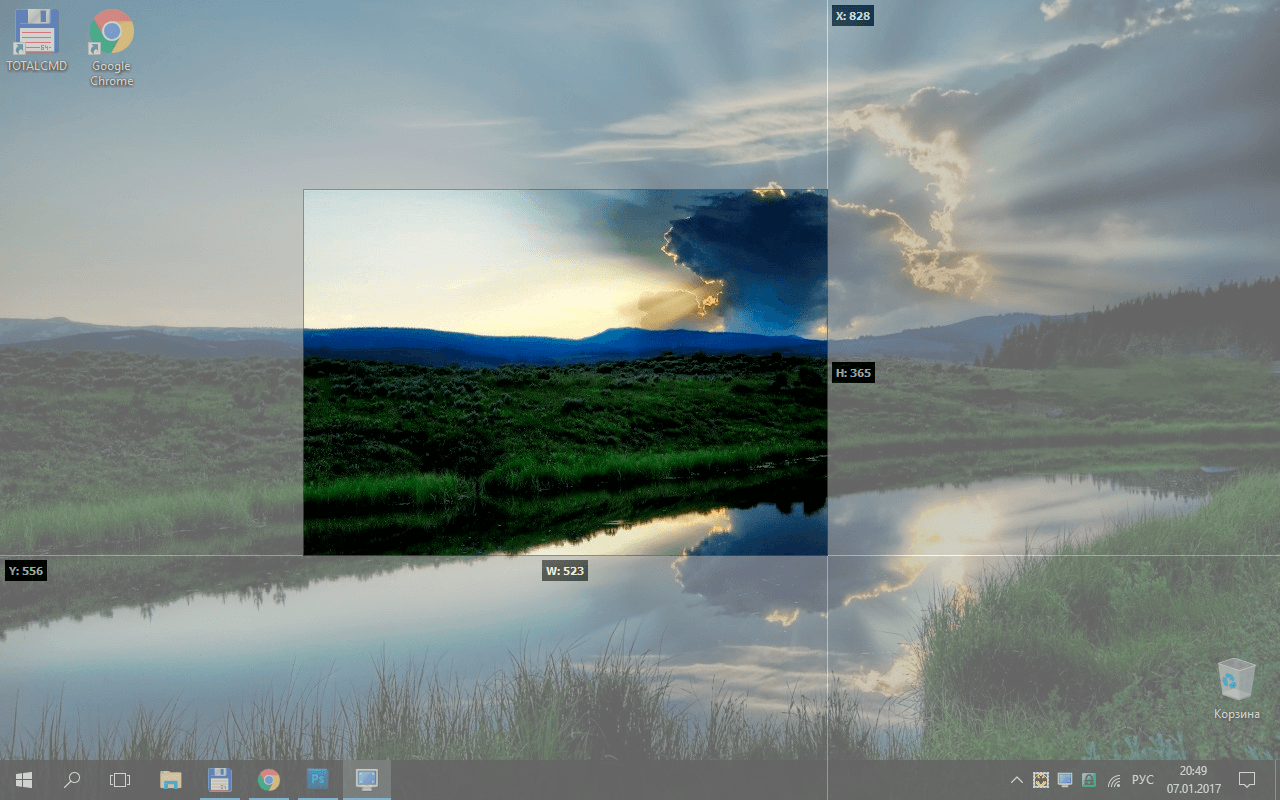The image size is (1280, 800).
Task: Switch to Chrome in the taskbar
Action: tap(268, 780)
